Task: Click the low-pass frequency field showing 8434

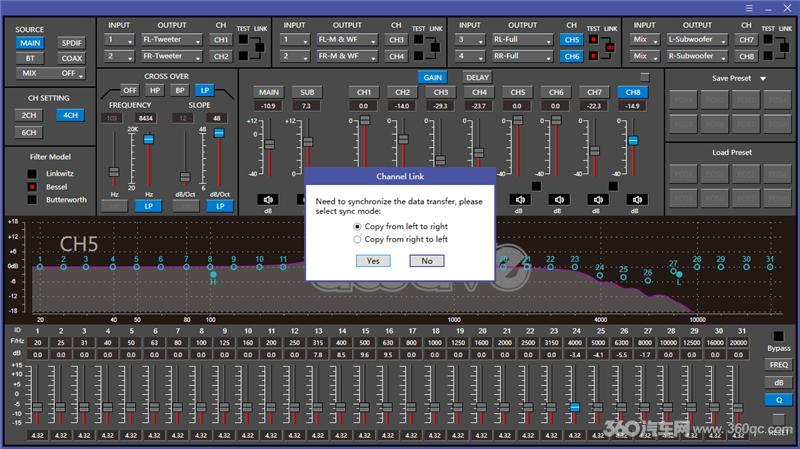Action: (x=145, y=118)
